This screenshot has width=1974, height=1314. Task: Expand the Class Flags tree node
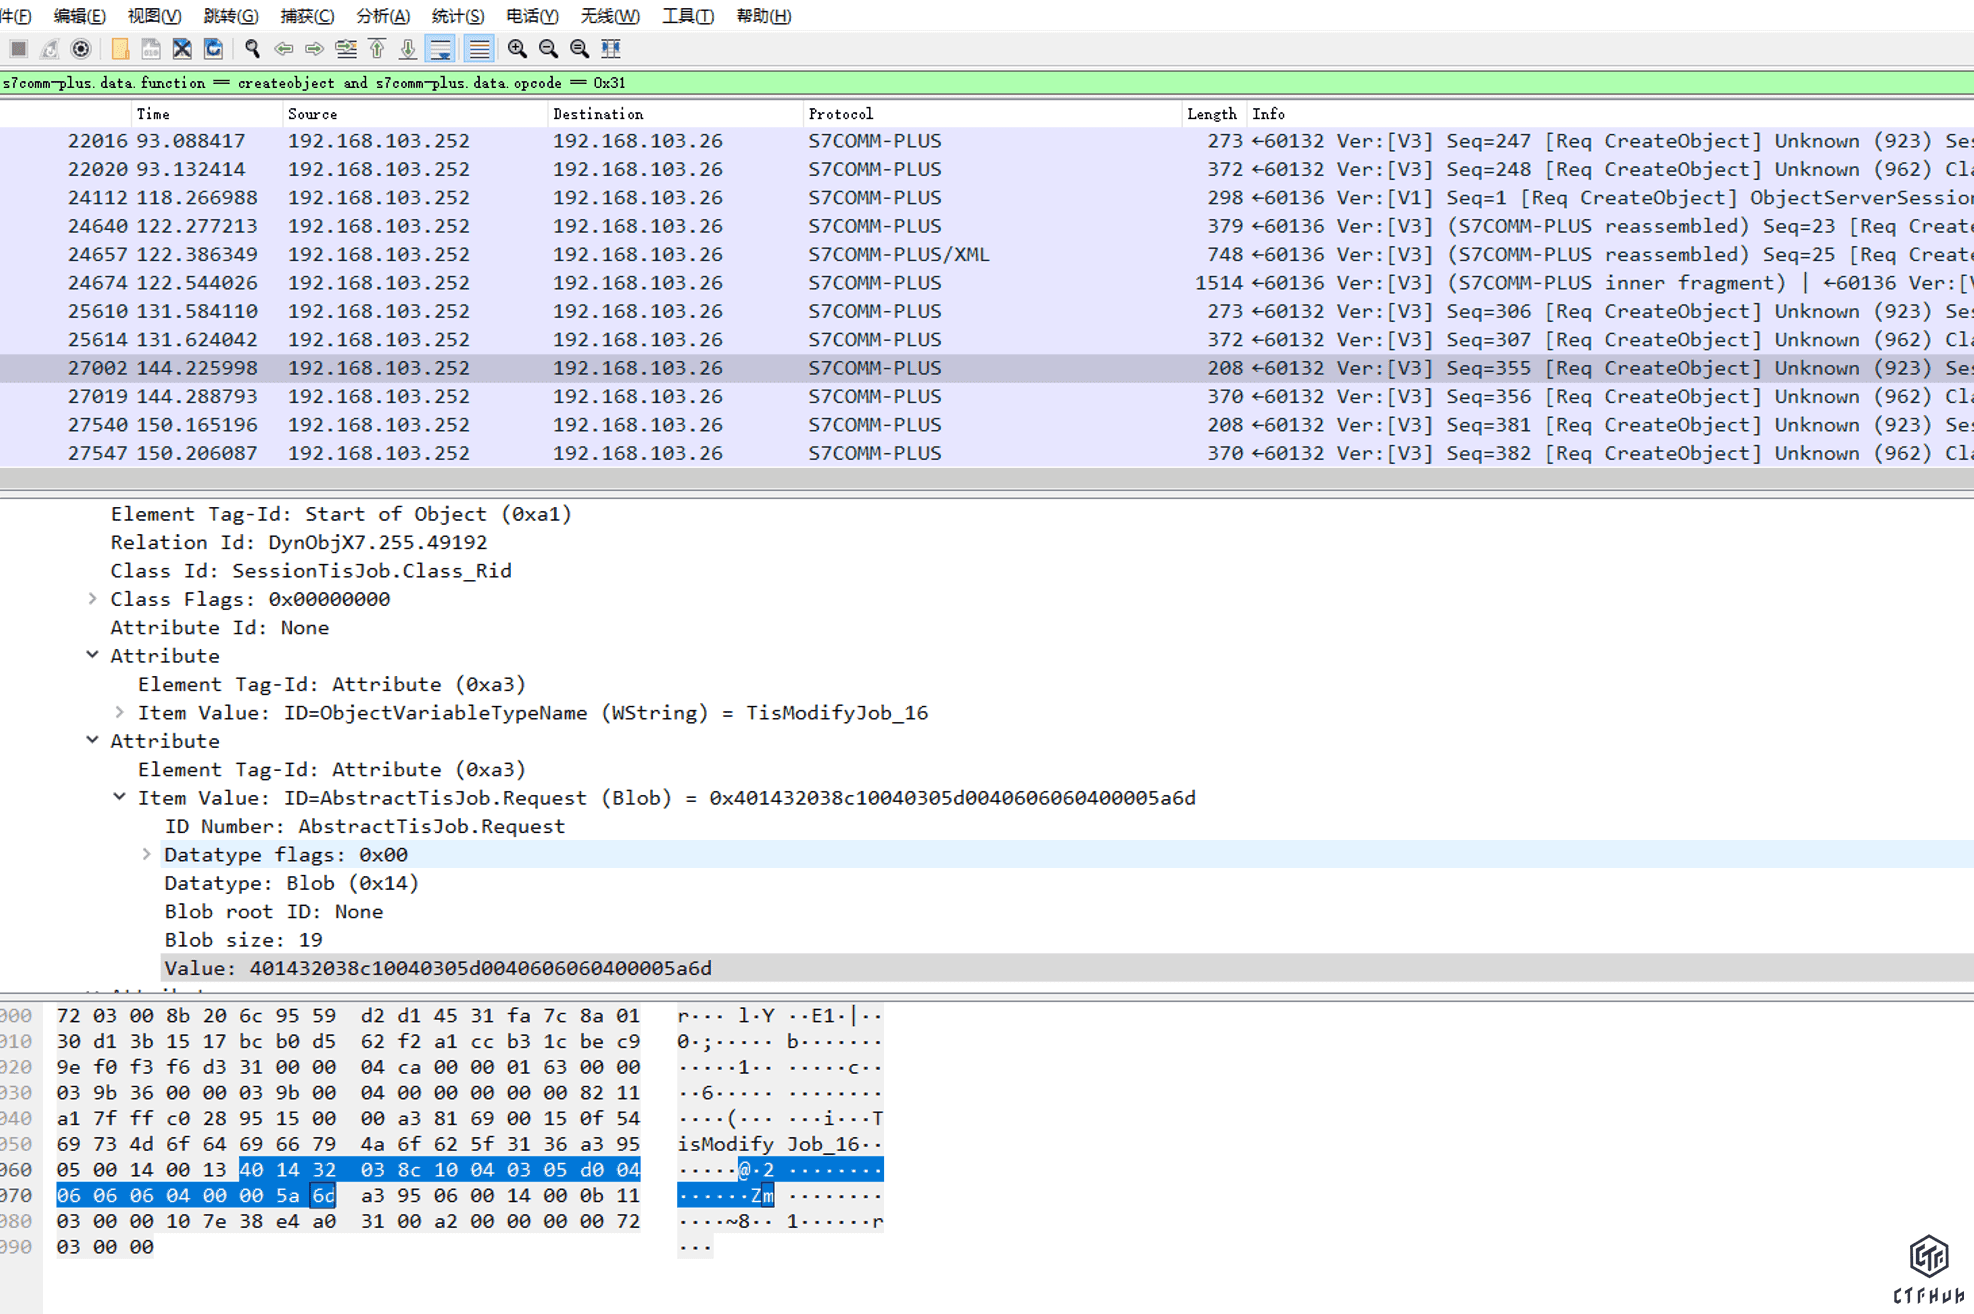tap(93, 599)
